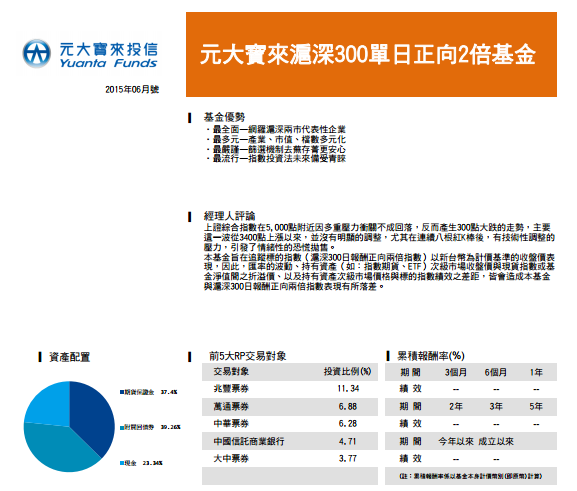Click the 元大寶來投信 company name text
The width and height of the screenshot is (577, 491).
[x=109, y=49]
